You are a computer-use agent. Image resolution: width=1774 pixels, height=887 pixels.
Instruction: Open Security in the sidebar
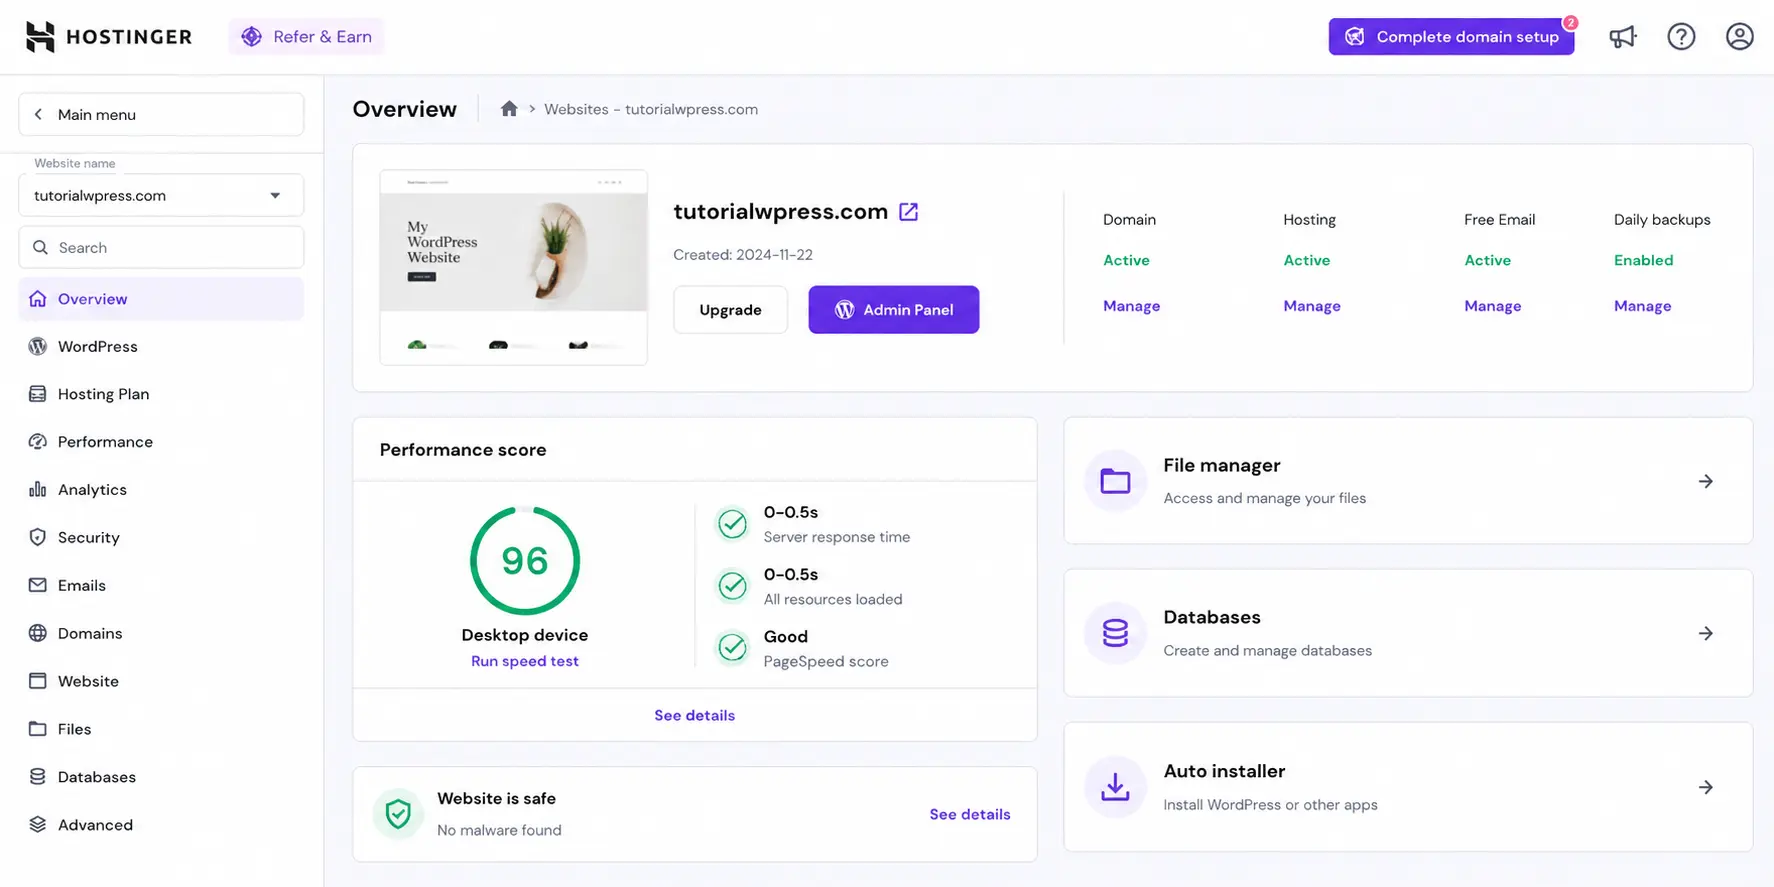coord(161,537)
